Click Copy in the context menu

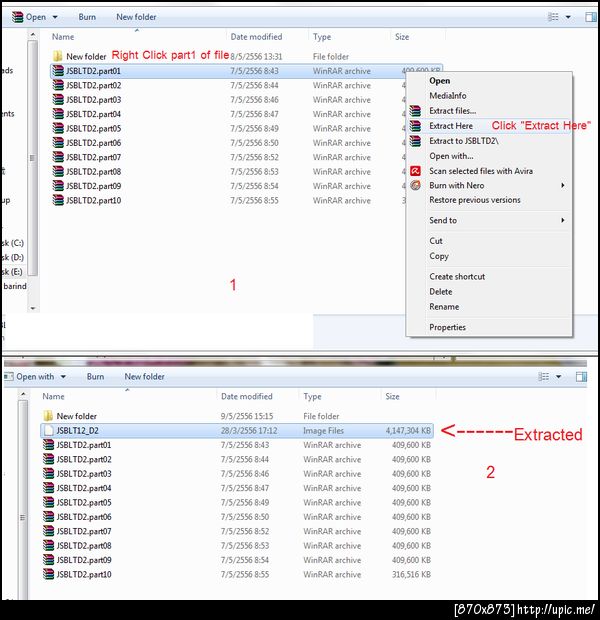pyautogui.click(x=439, y=256)
